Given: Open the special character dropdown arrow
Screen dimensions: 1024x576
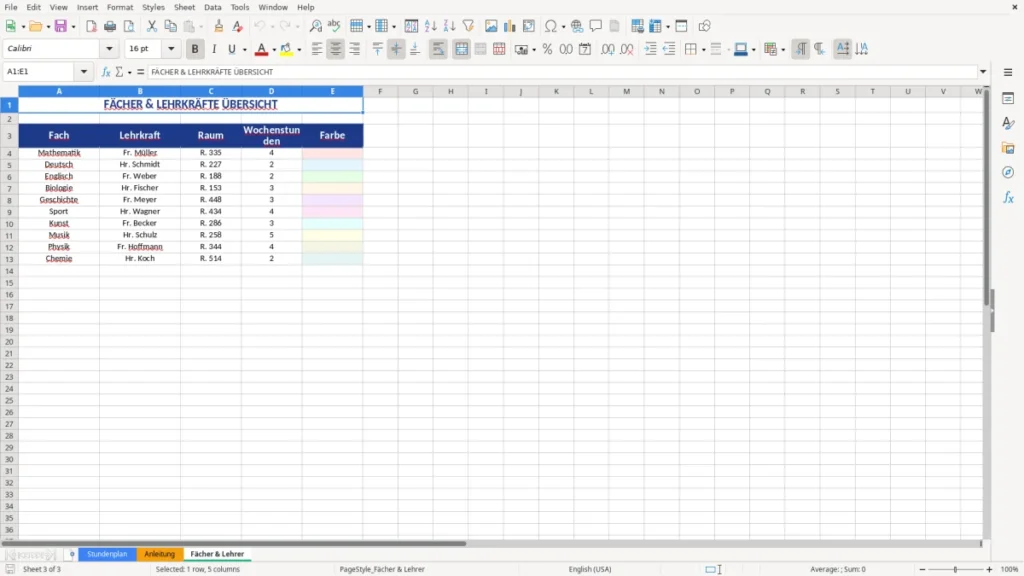Looking at the screenshot, I should point(563,27).
